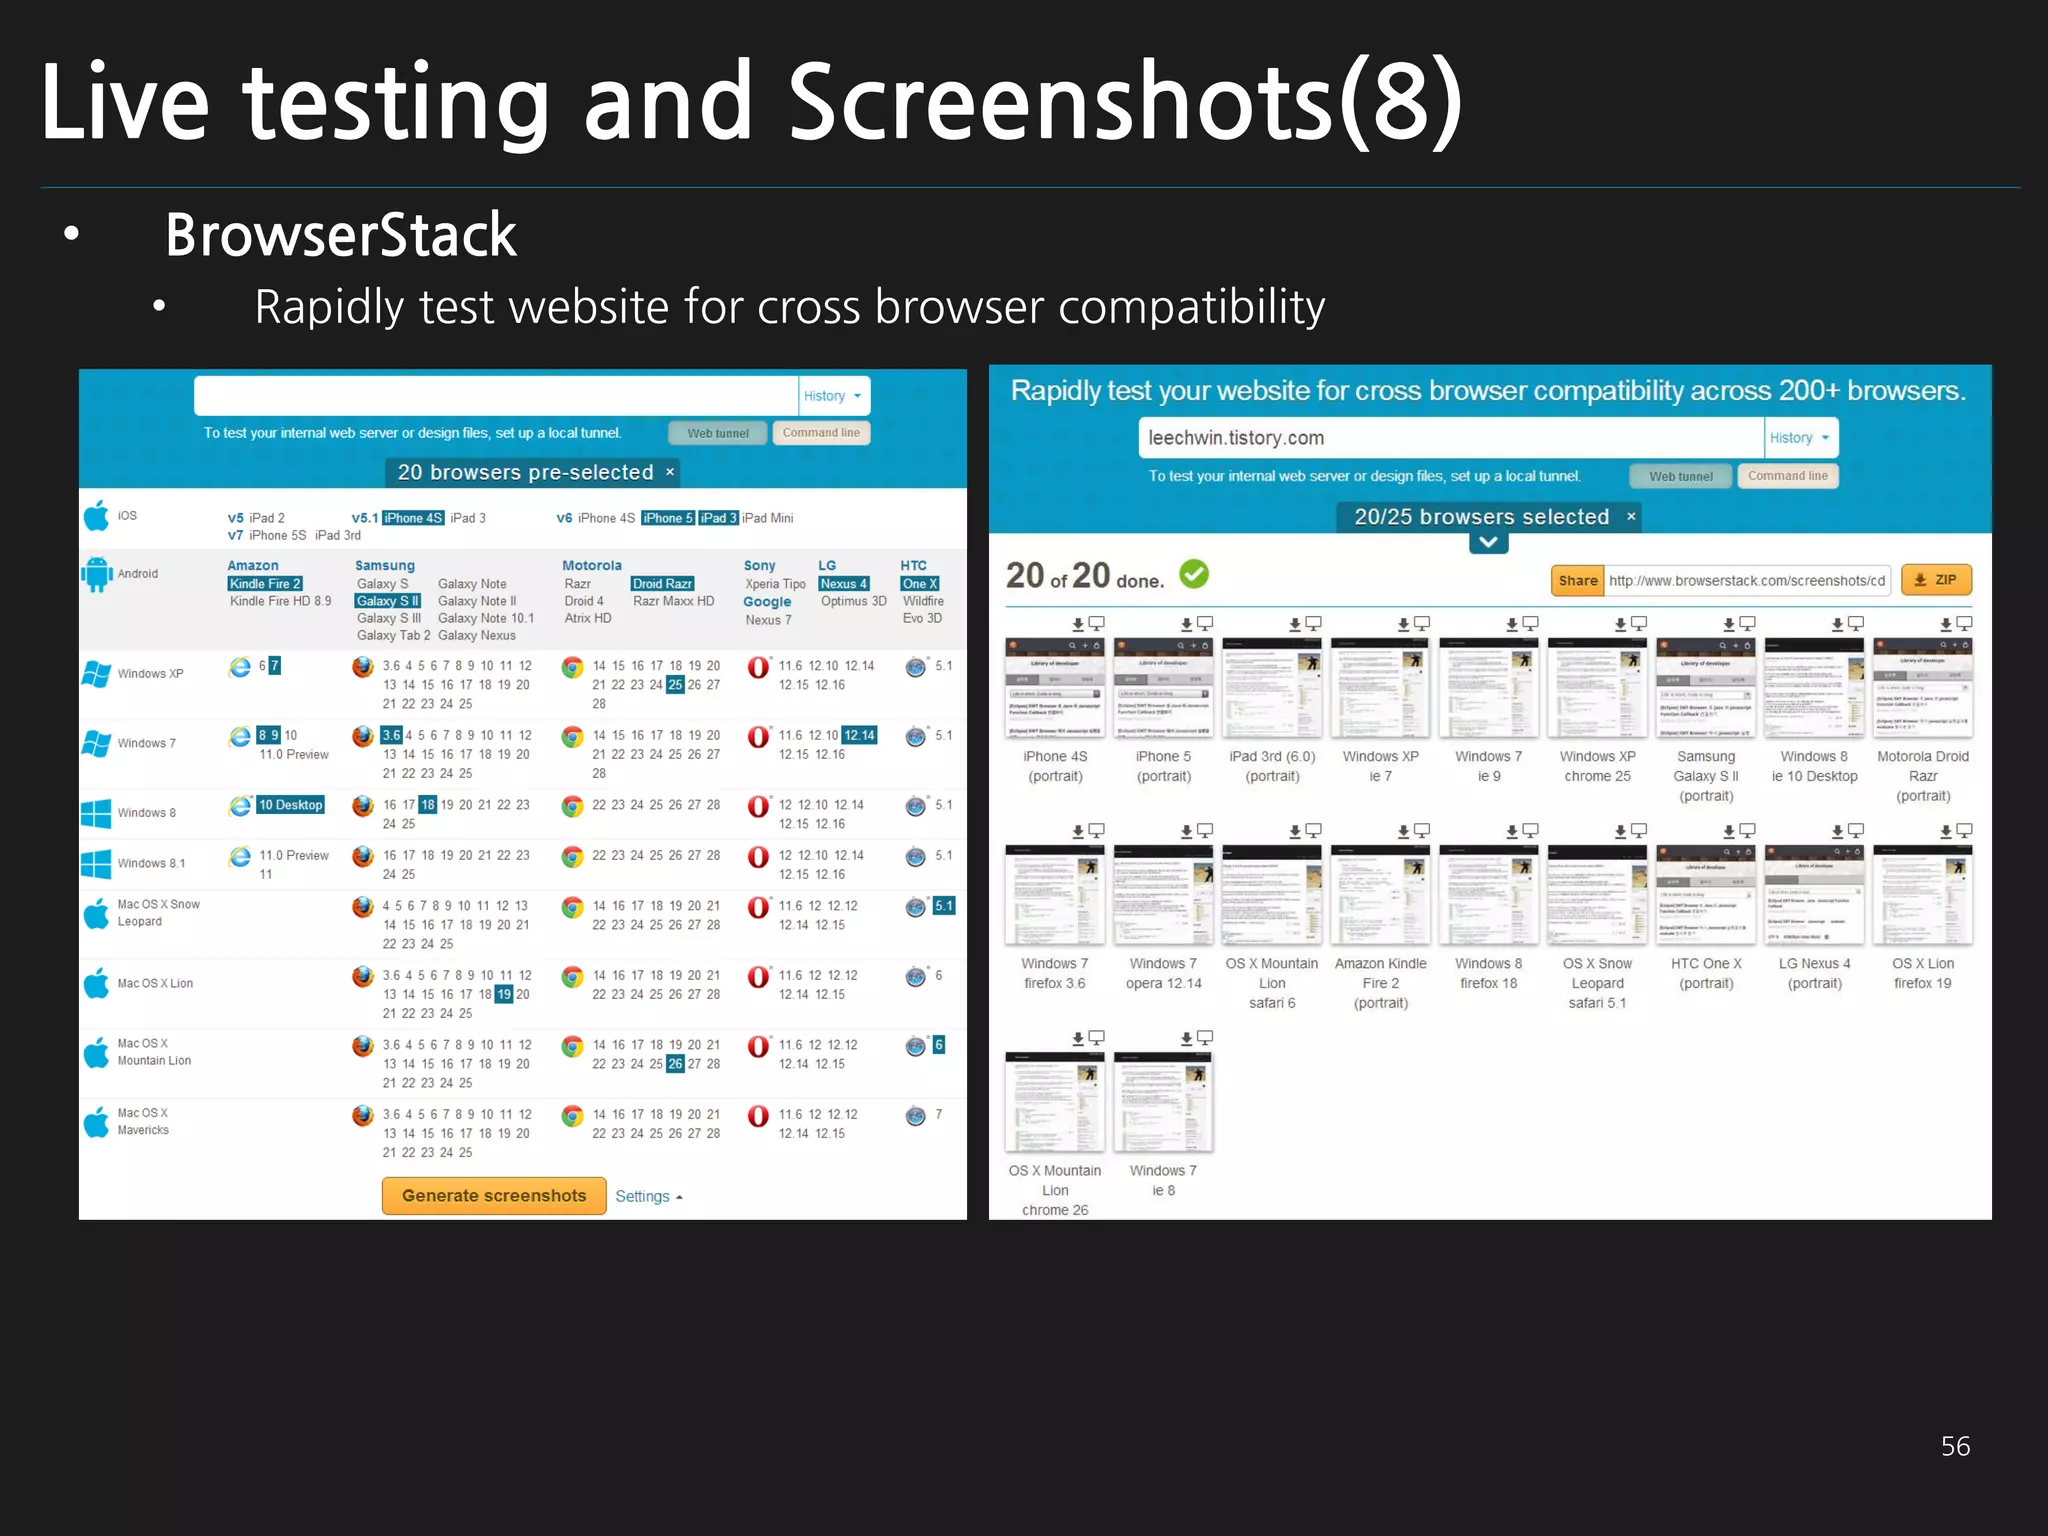Image resolution: width=2048 pixels, height=1536 pixels.
Task: Deselect 10 Desktop for Windows 8 IE
Action: (x=290, y=805)
